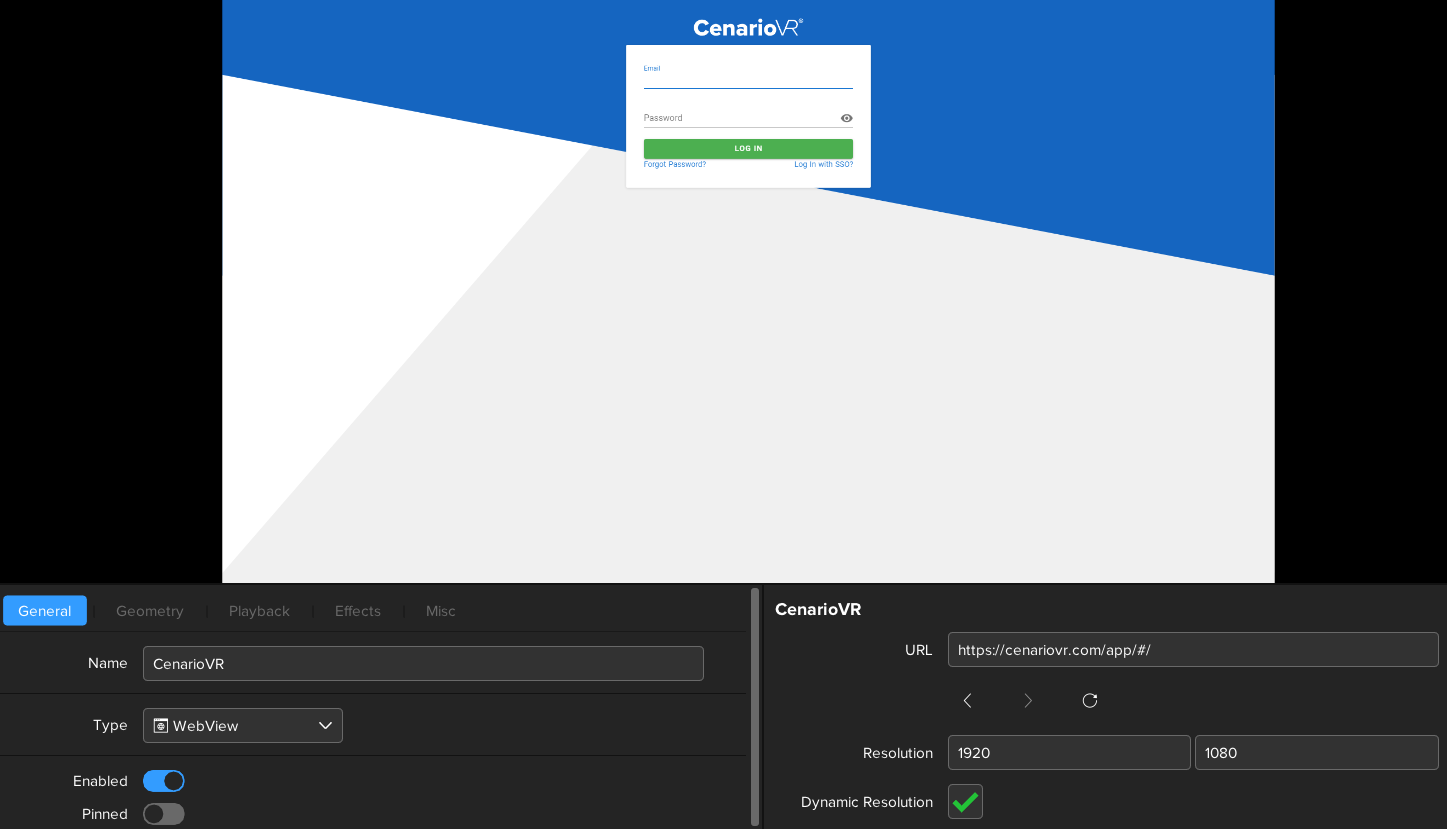Click the browser back arrow icon
Image resolution: width=1447 pixels, height=829 pixels.
(967, 701)
